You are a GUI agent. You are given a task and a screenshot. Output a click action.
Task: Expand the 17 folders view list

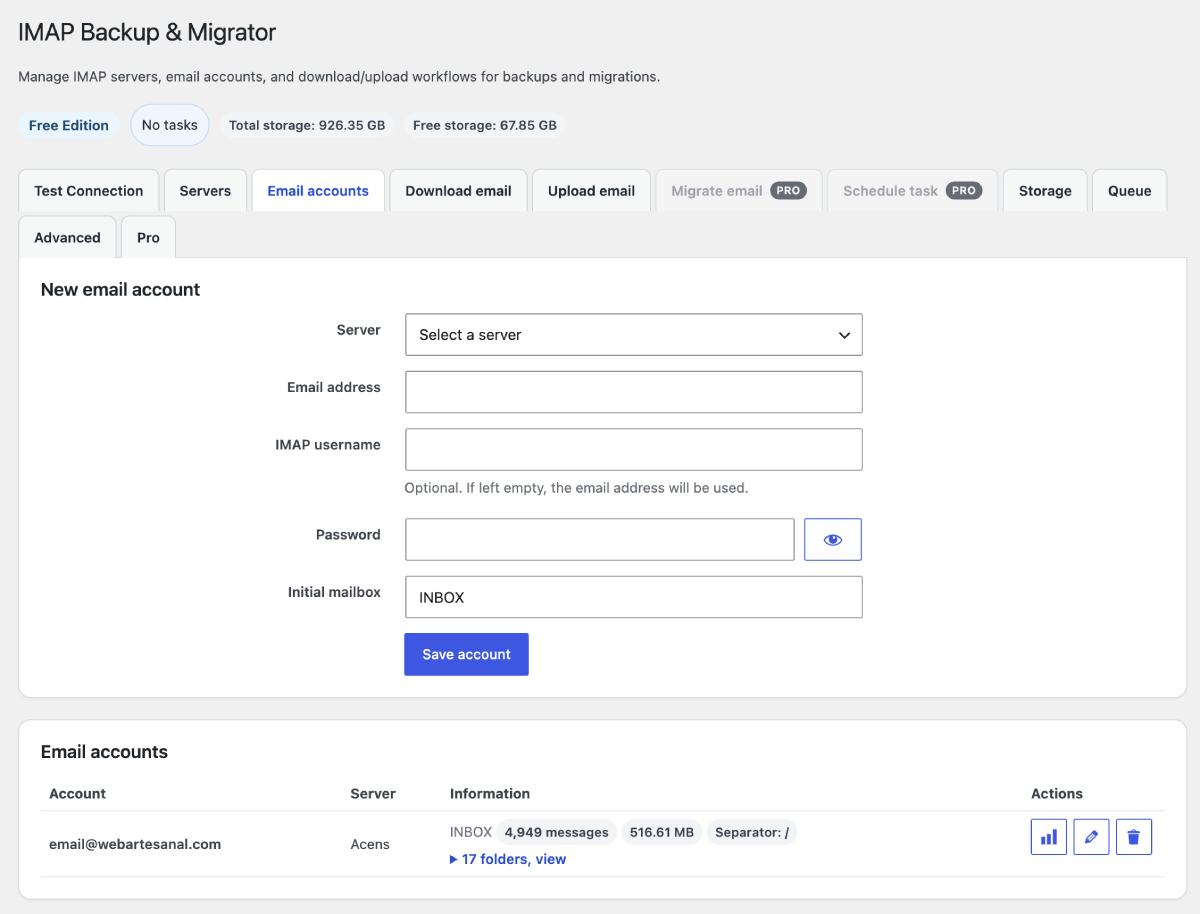click(508, 859)
